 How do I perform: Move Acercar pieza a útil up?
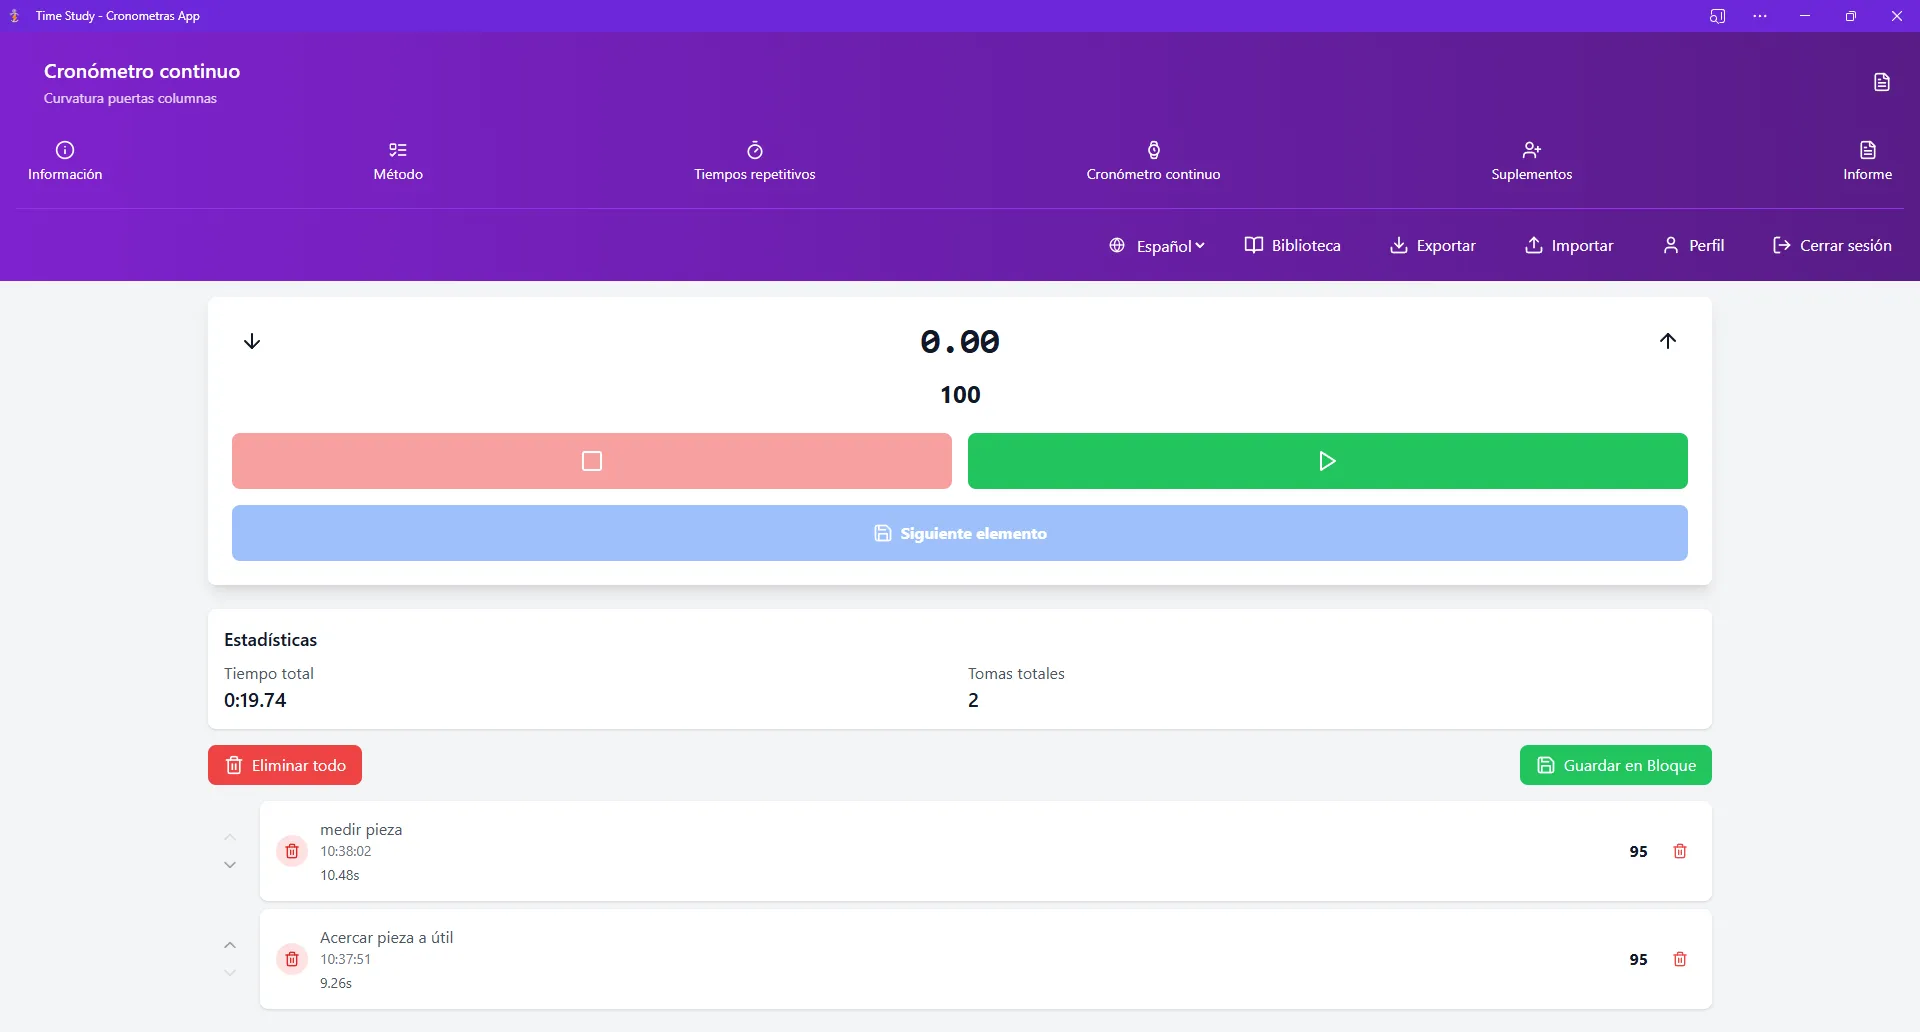pyautogui.click(x=230, y=945)
